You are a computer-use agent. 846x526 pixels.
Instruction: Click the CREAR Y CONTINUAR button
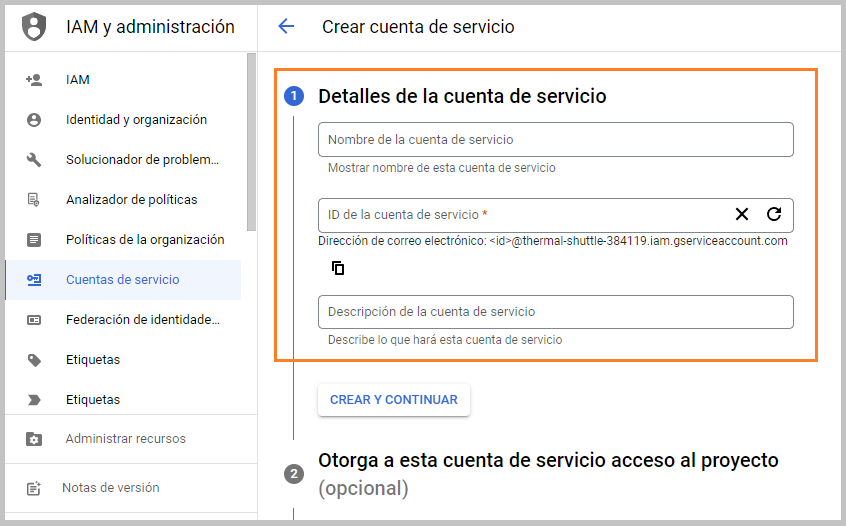click(394, 400)
